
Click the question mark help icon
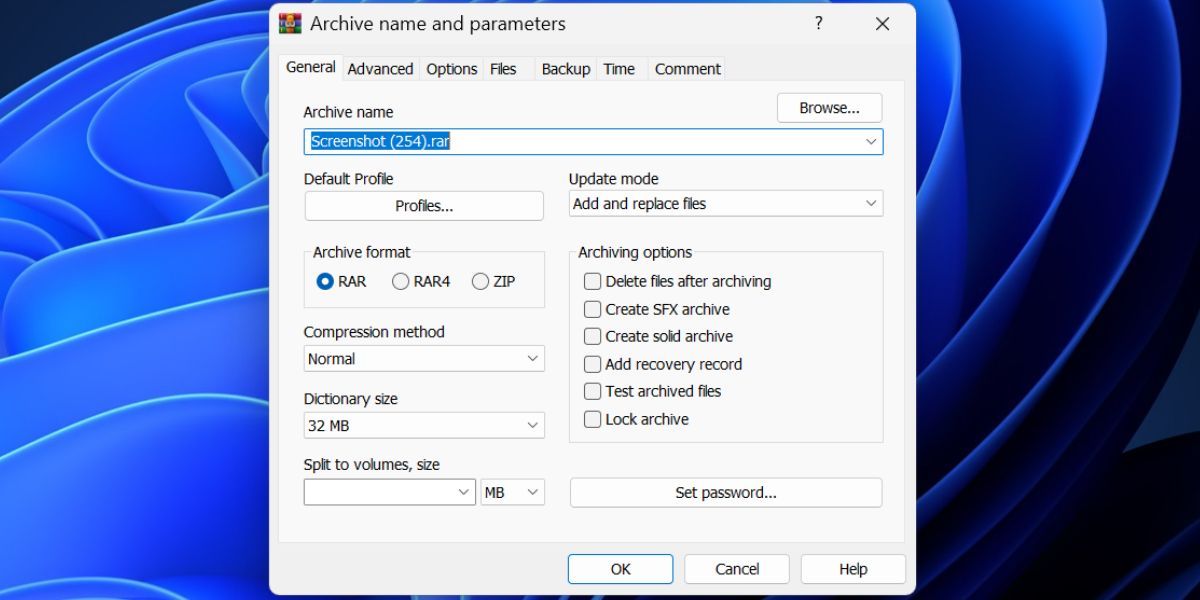(818, 24)
